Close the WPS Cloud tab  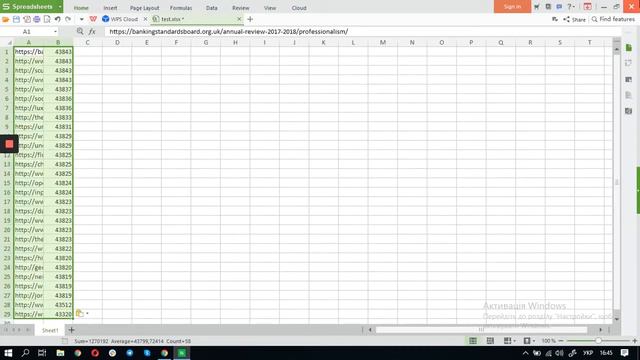click(145, 19)
